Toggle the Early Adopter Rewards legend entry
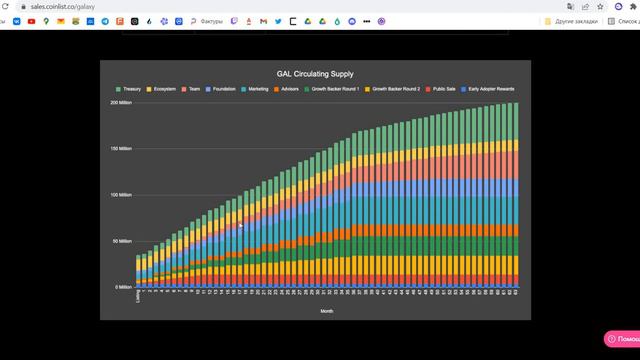This screenshot has width=640, height=360. pyautogui.click(x=488, y=89)
